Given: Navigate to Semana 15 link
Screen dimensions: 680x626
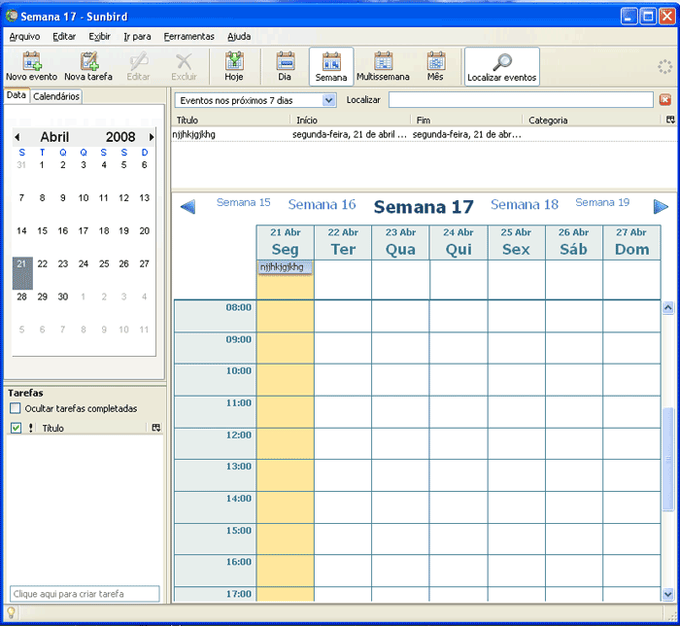Looking at the screenshot, I should (x=243, y=203).
